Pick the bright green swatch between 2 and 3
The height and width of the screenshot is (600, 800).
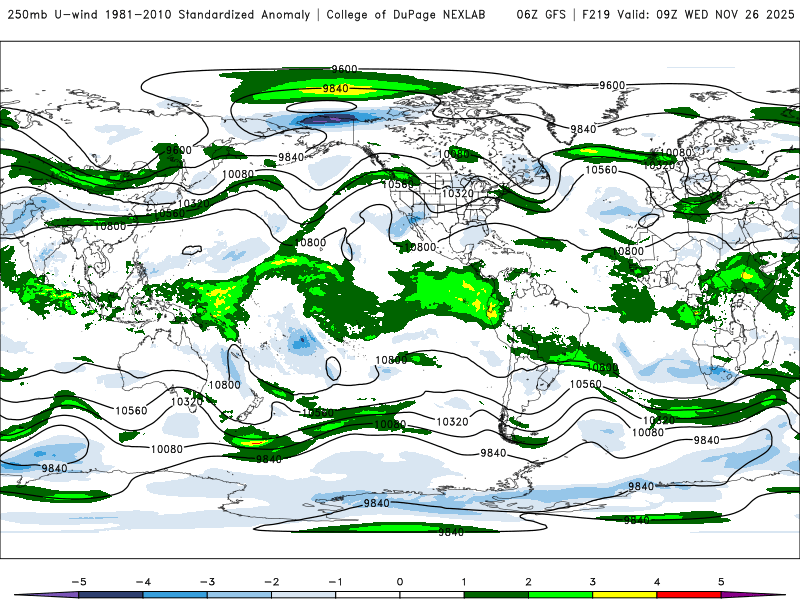click(560, 595)
